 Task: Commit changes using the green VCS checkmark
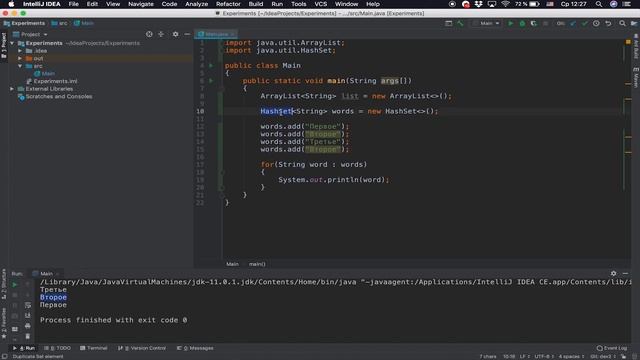tap(584, 24)
